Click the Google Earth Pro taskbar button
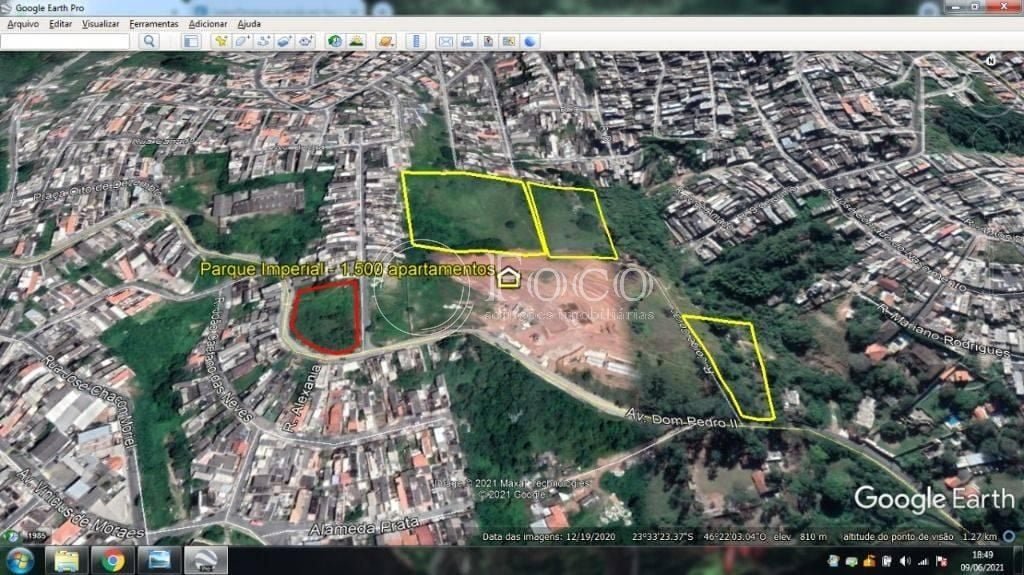This screenshot has width=1024, height=575. (x=206, y=561)
